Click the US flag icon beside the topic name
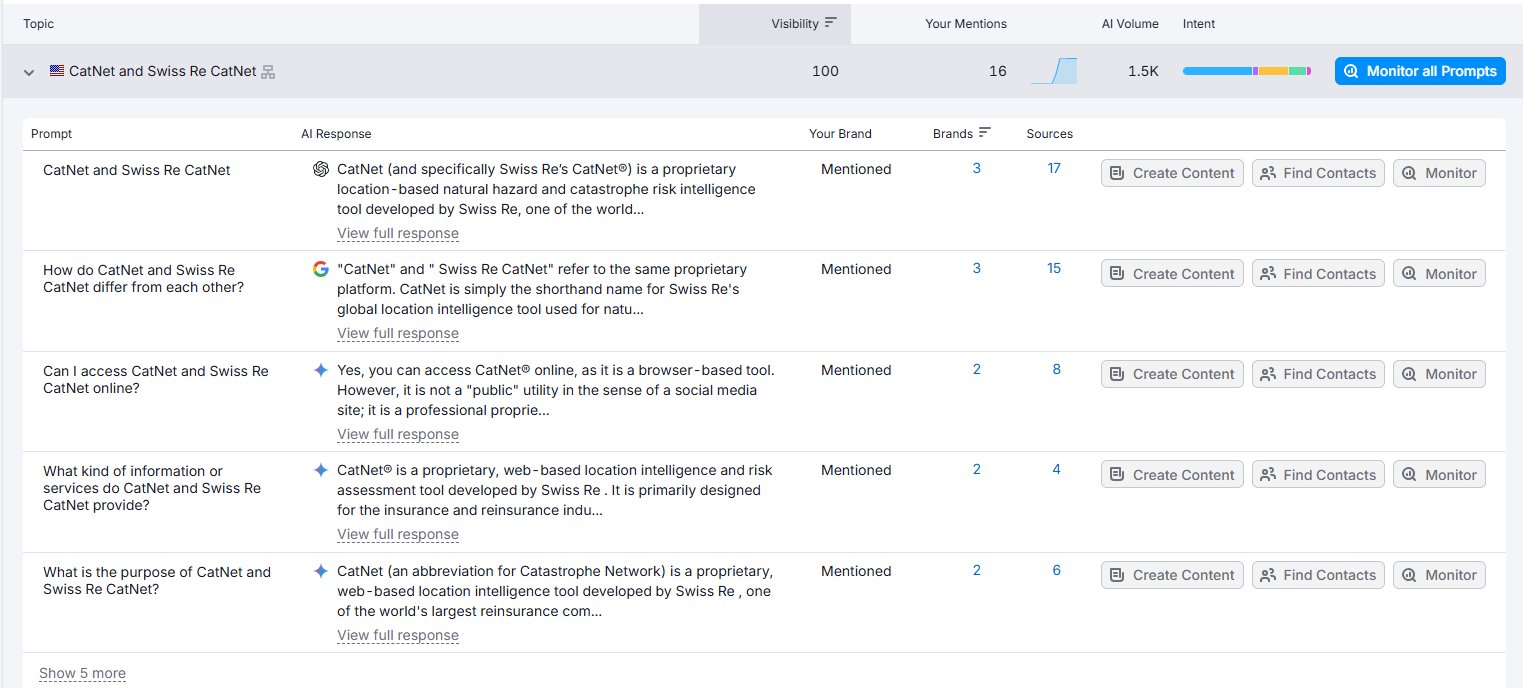The width and height of the screenshot is (1523, 688). (x=57, y=71)
